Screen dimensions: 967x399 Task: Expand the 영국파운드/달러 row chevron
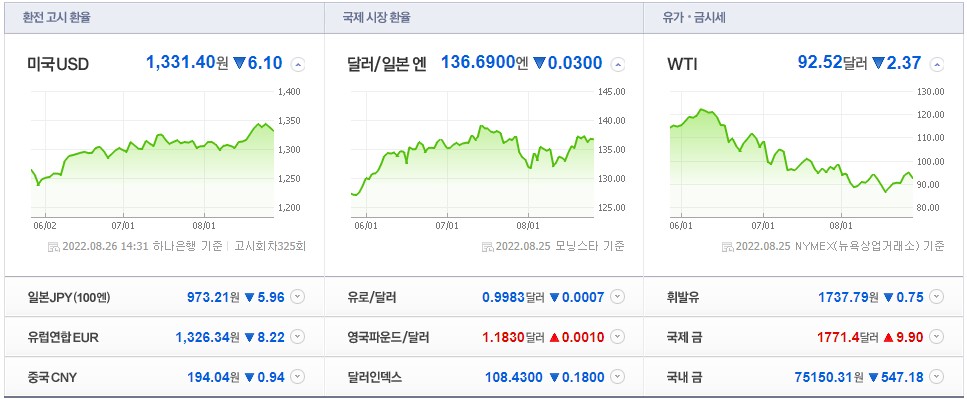(617, 337)
